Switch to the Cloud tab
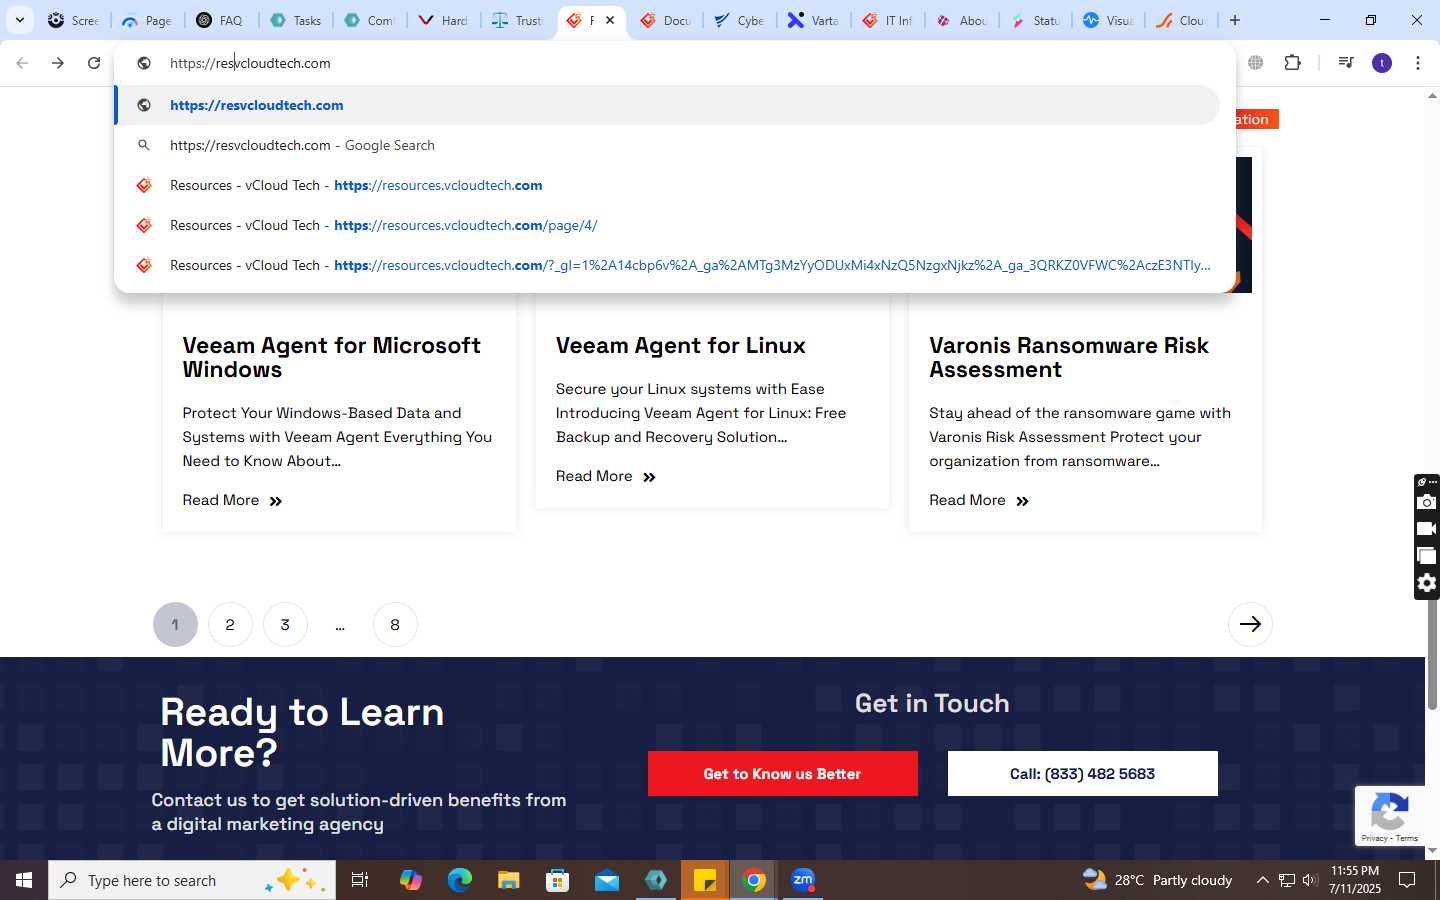The height and width of the screenshot is (900, 1440). pos(1182,20)
